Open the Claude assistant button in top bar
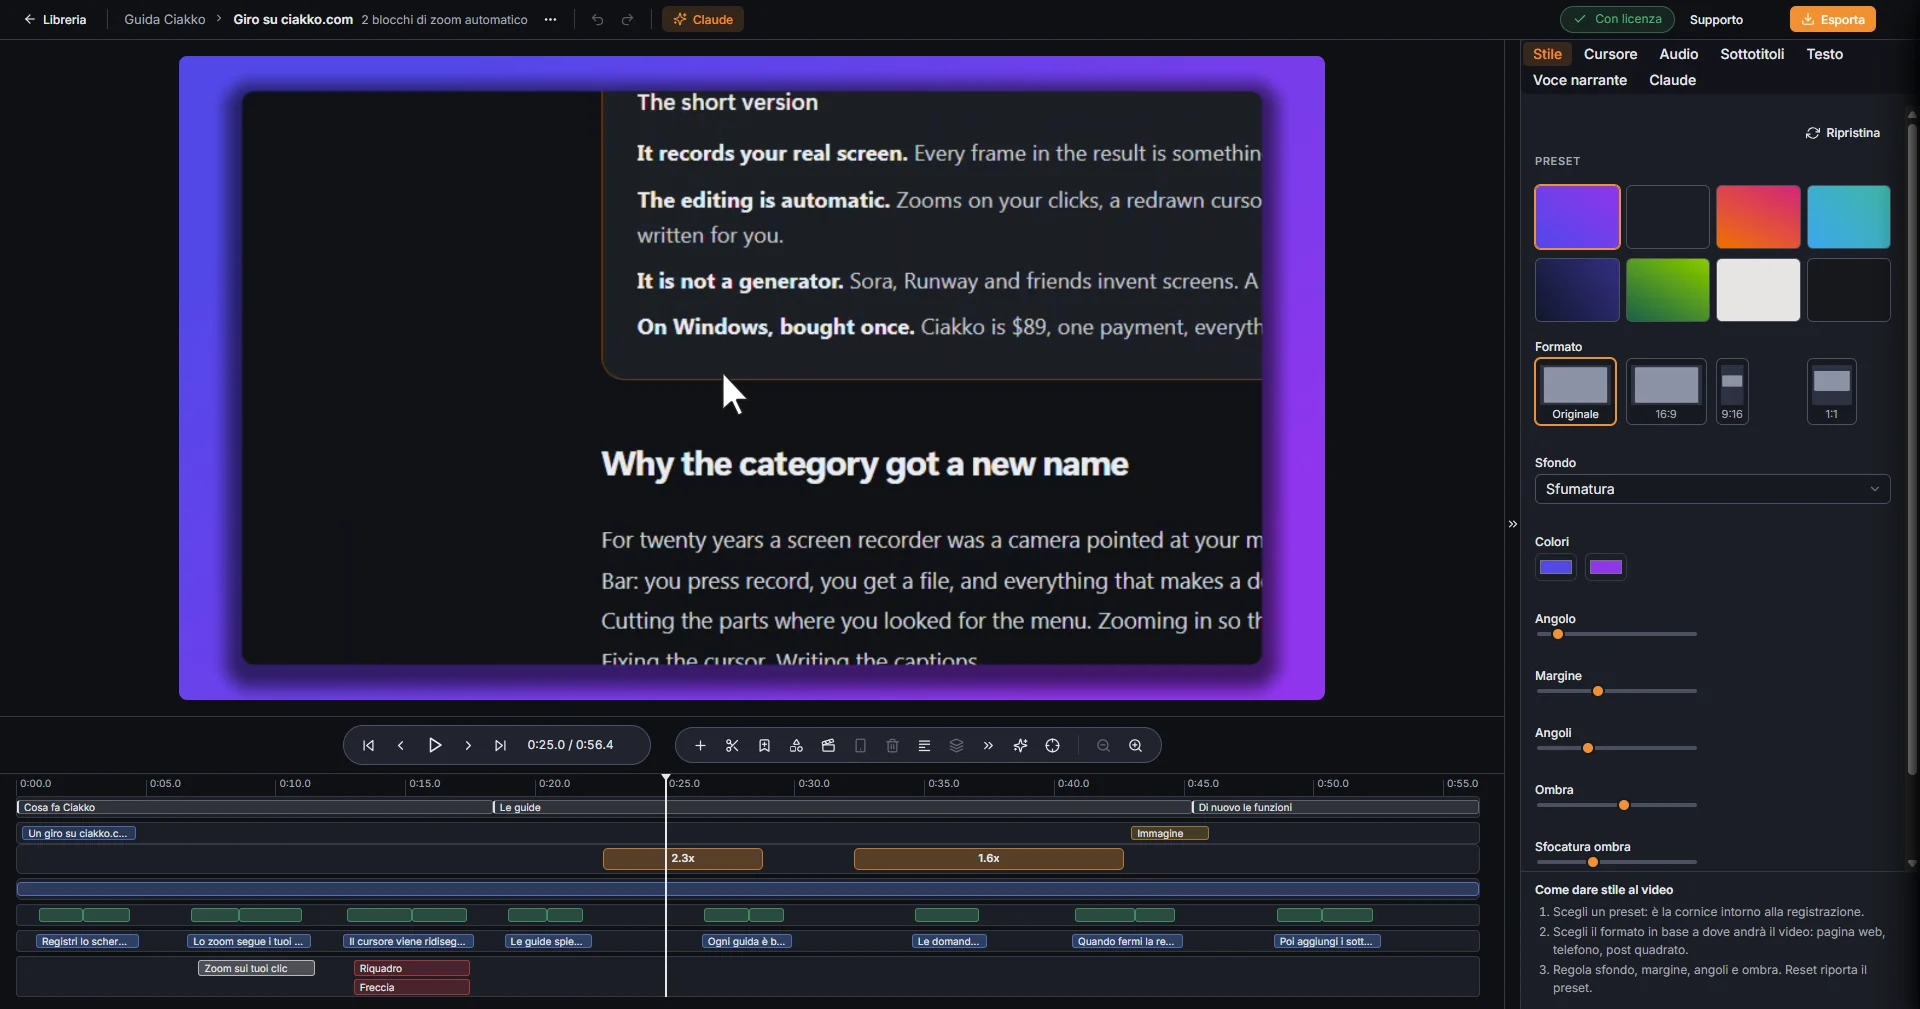This screenshot has width=1920, height=1009. [702, 19]
